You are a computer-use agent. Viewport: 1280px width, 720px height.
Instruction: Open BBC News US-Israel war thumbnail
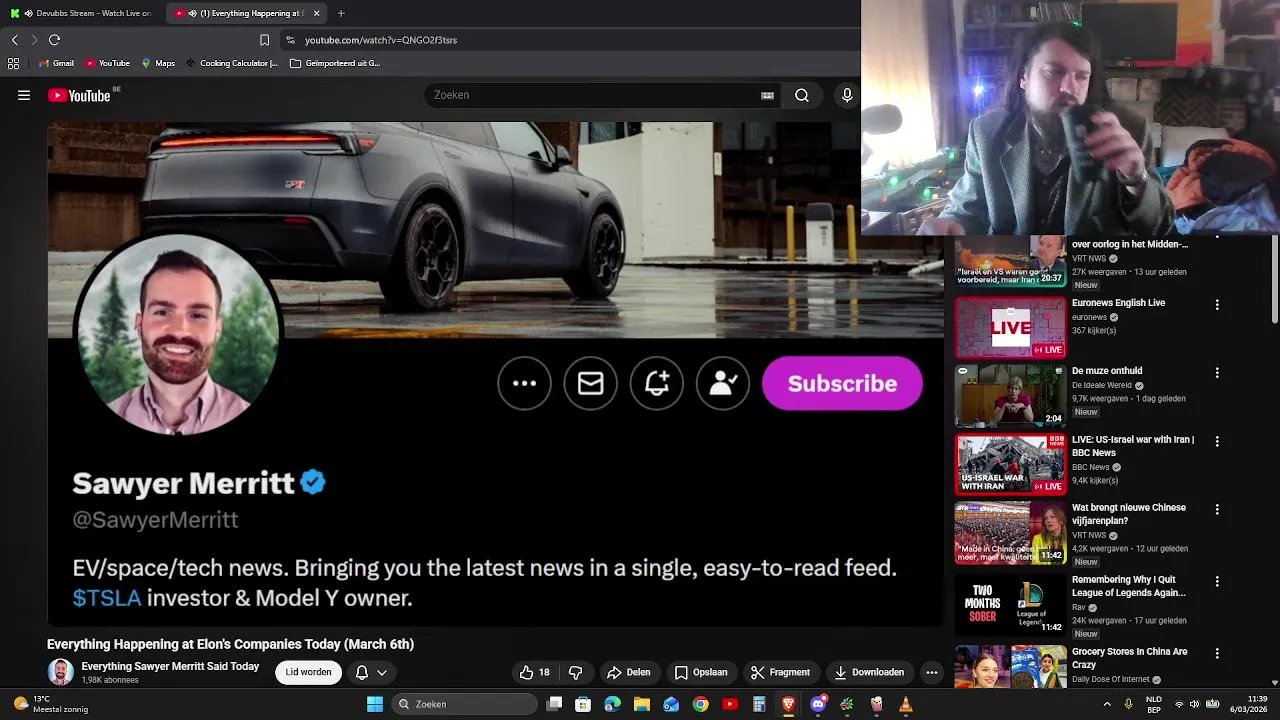(1010, 464)
